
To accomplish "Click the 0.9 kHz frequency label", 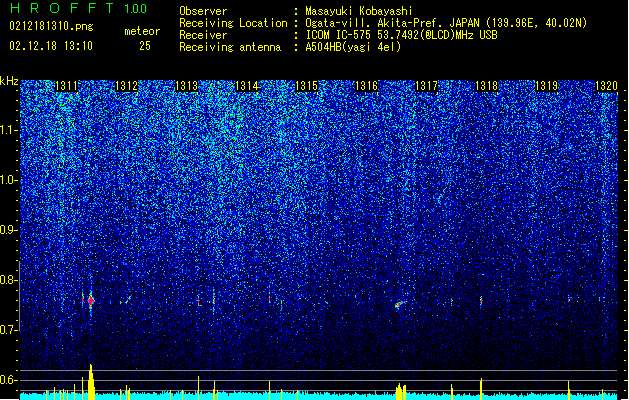I will pos(9,230).
